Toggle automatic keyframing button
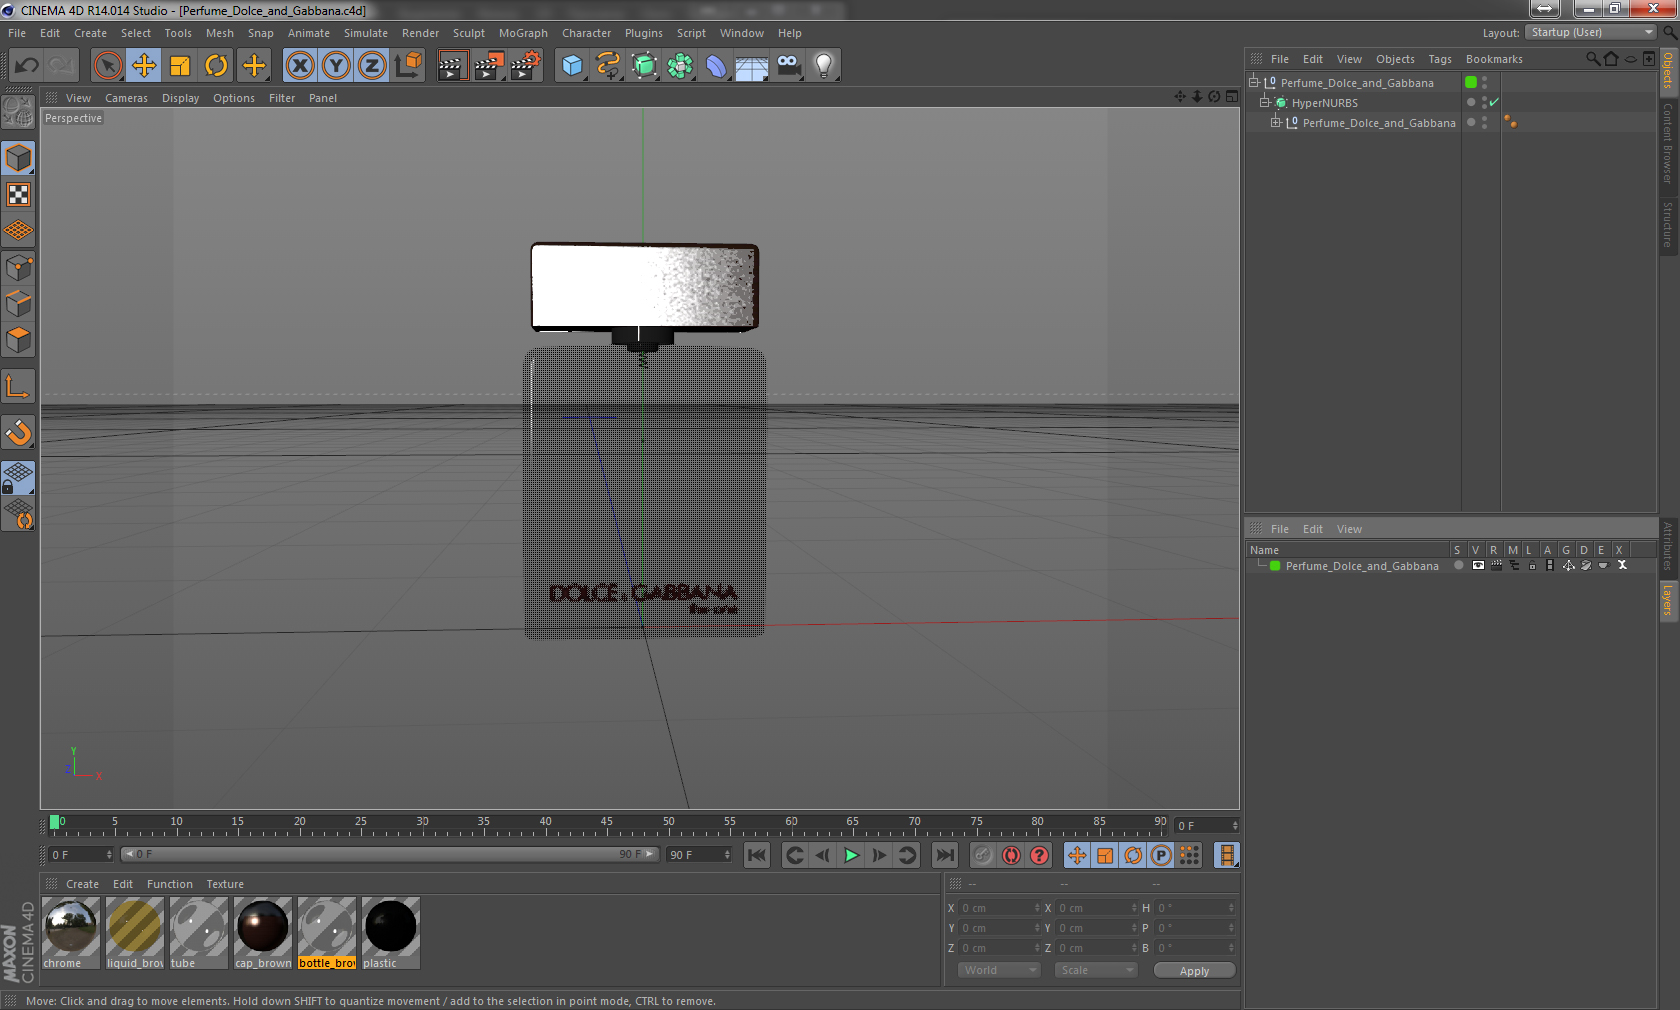 click(x=1011, y=855)
